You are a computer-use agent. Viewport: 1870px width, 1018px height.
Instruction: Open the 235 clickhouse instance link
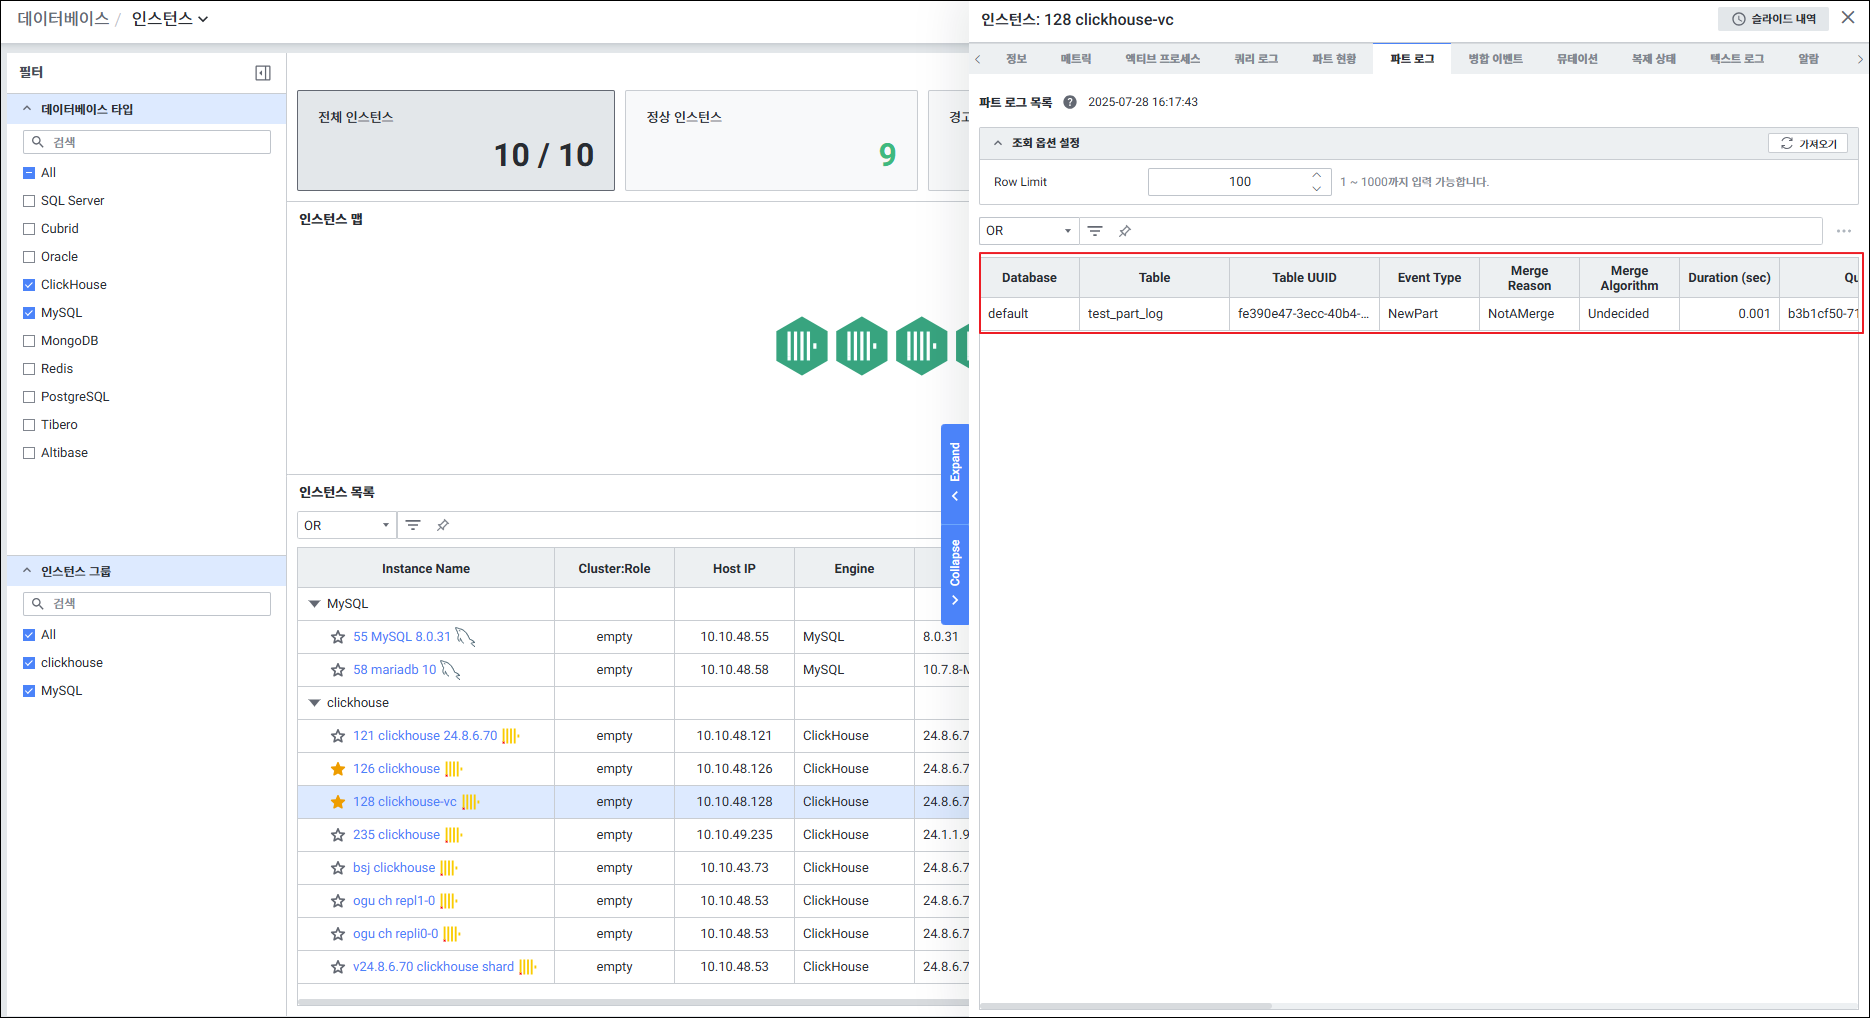tap(396, 835)
